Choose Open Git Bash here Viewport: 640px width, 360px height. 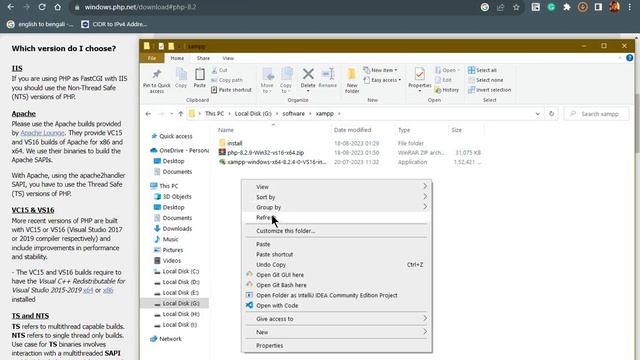pyautogui.click(x=337, y=285)
